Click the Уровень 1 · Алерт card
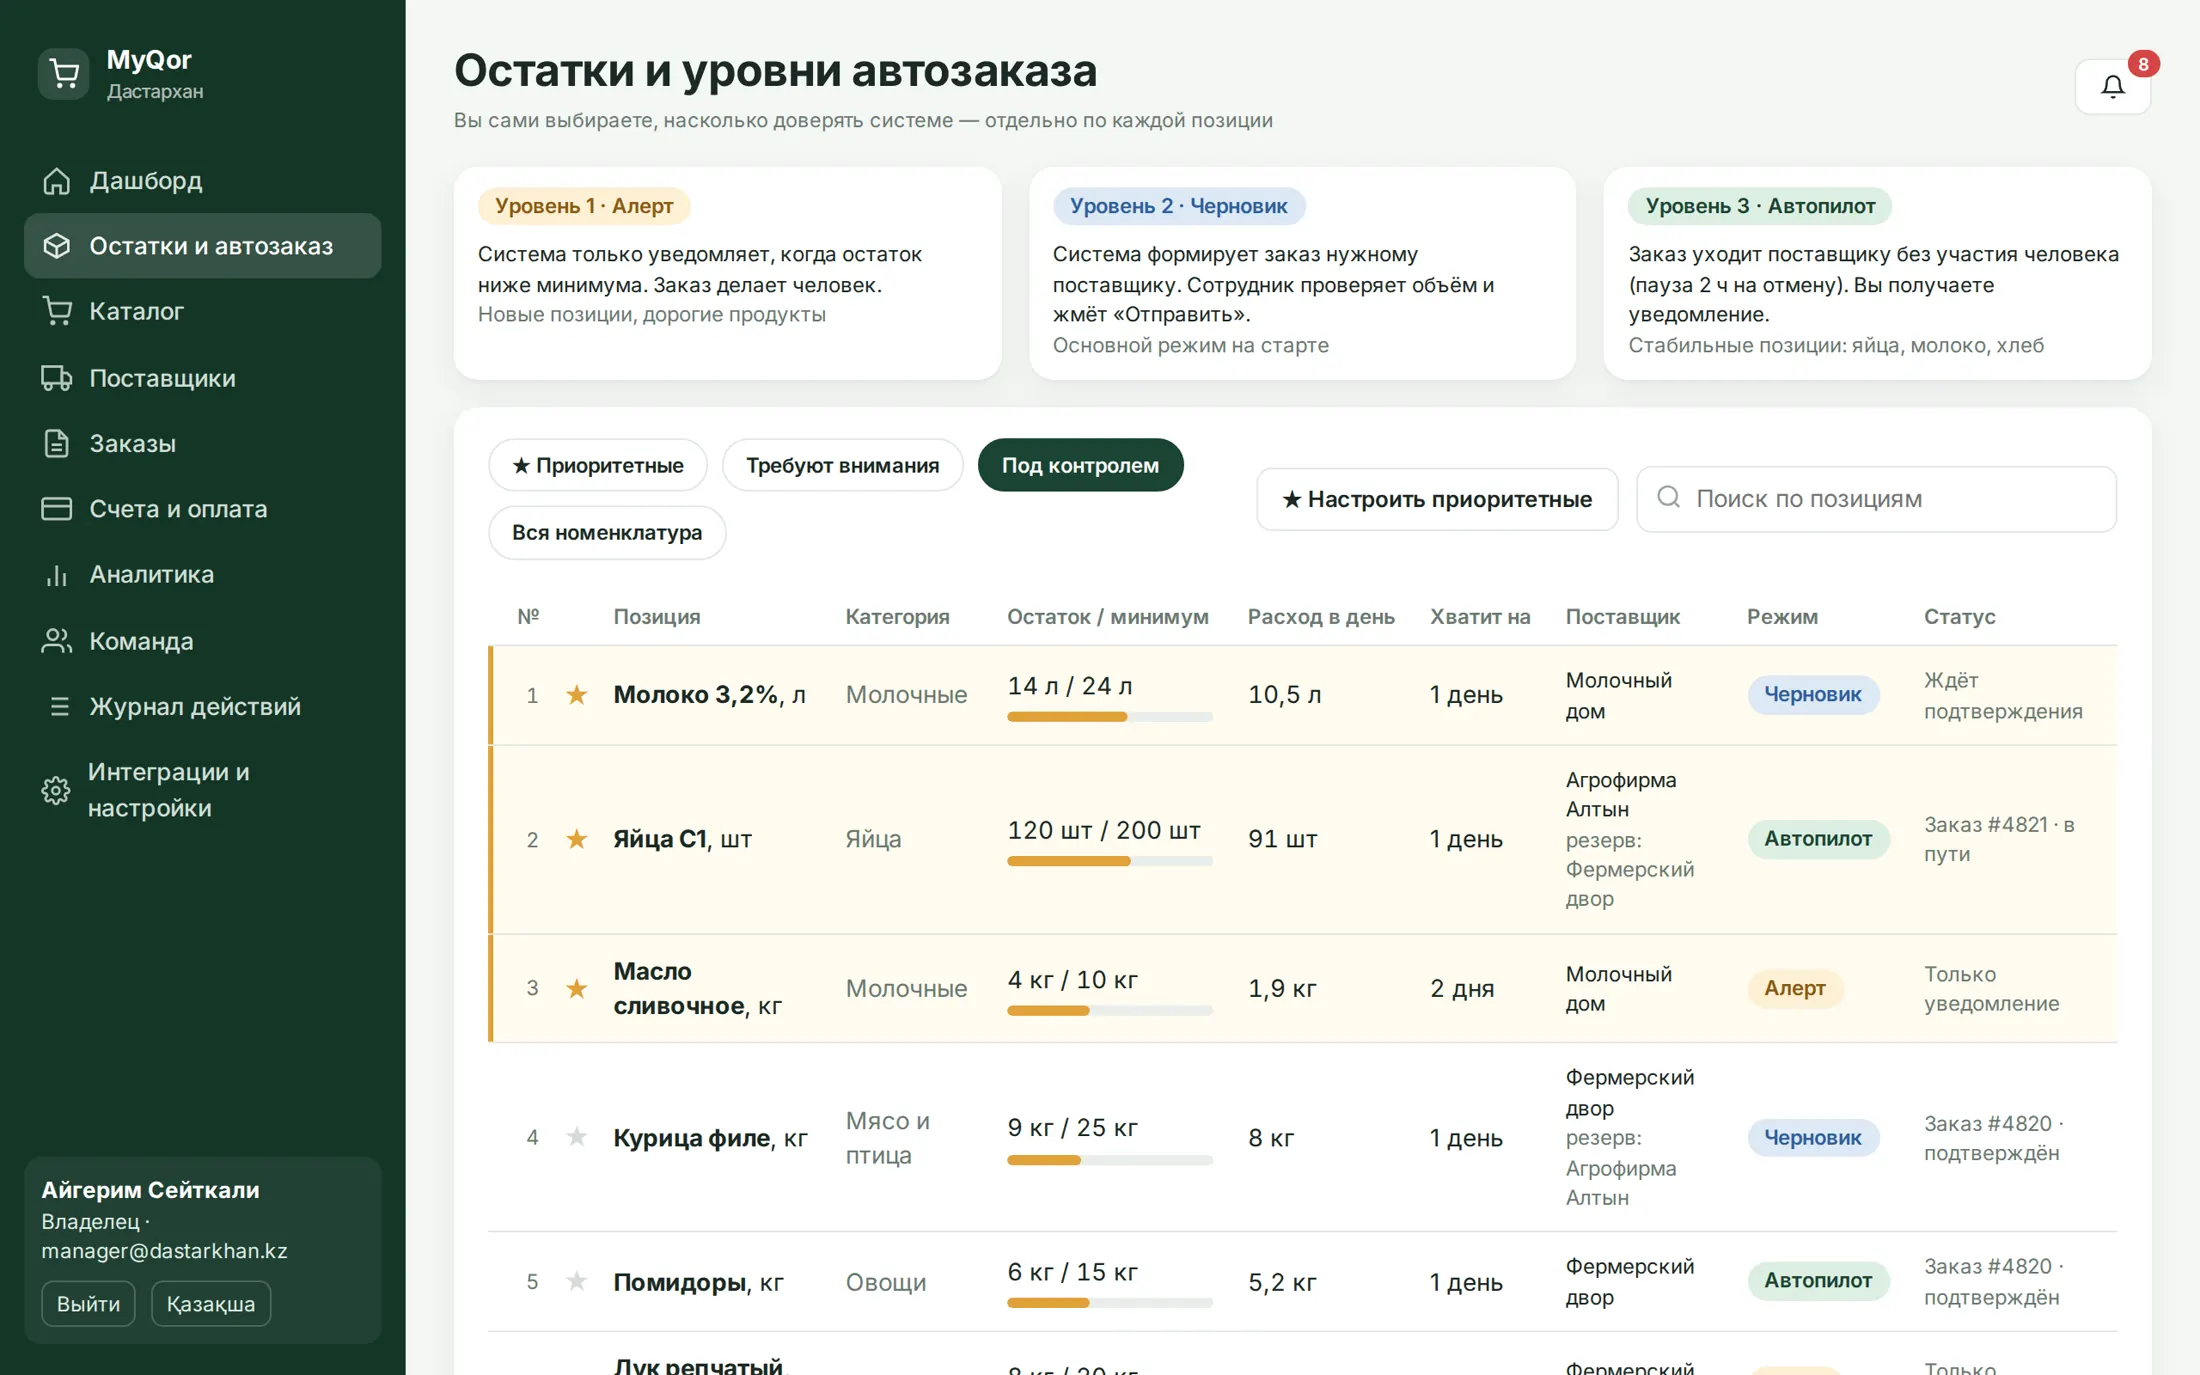Screen dimensions: 2200x1375 727,273
